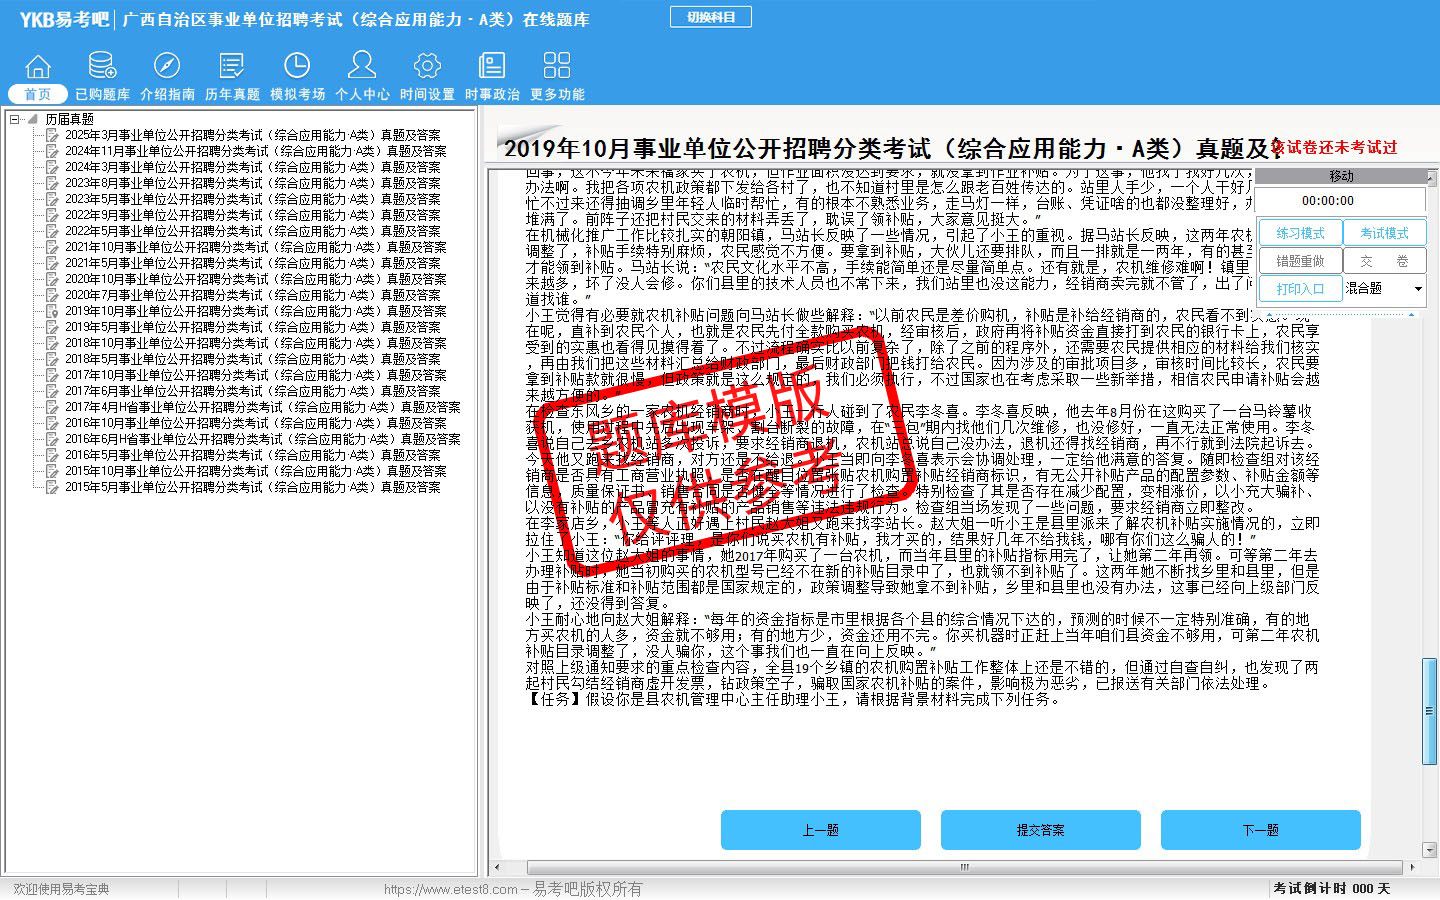Click the 切换科目 switch subject button
1440x900 pixels.
pos(711,17)
